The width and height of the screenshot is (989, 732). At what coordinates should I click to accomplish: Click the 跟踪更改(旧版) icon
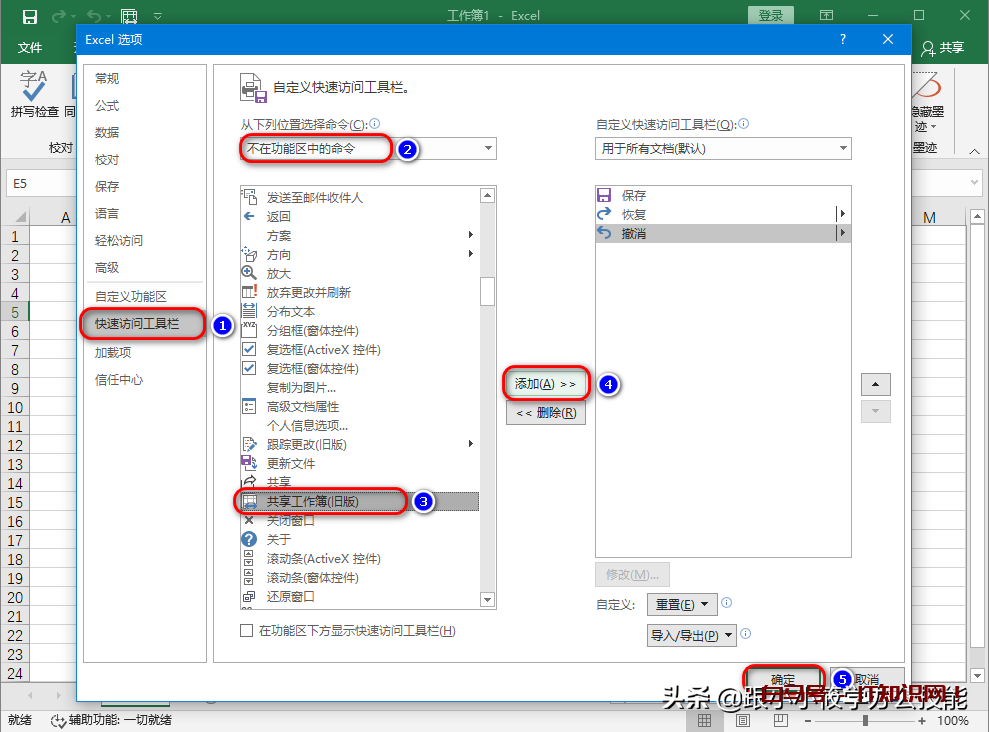point(250,444)
